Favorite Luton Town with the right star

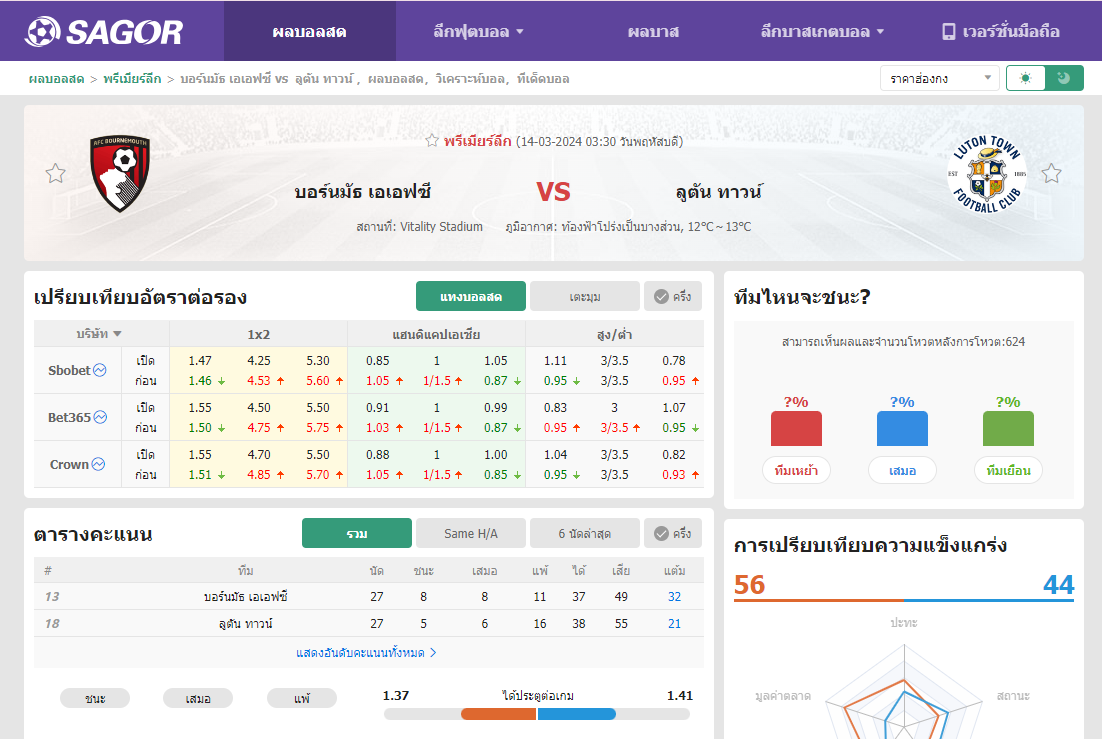click(x=1051, y=173)
